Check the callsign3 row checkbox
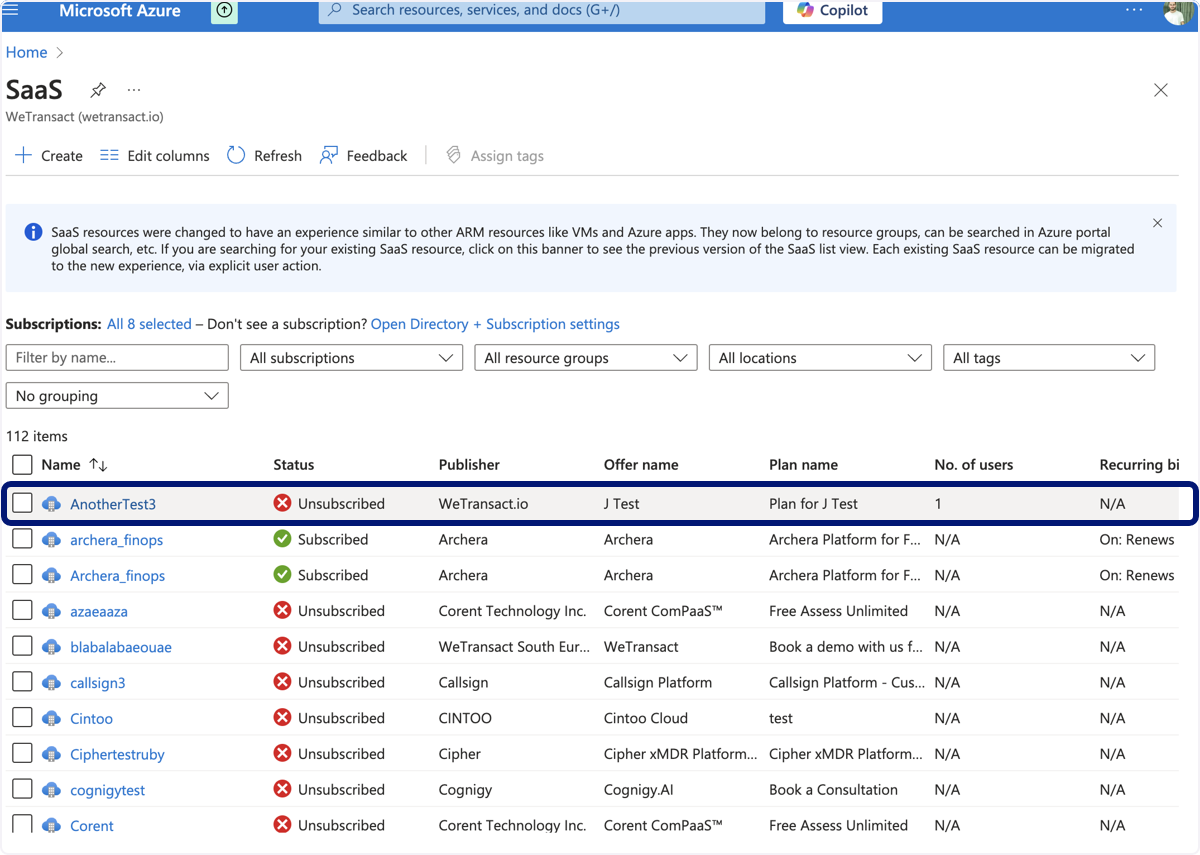Viewport: 1200px width, 855px height. click(22, 682)
